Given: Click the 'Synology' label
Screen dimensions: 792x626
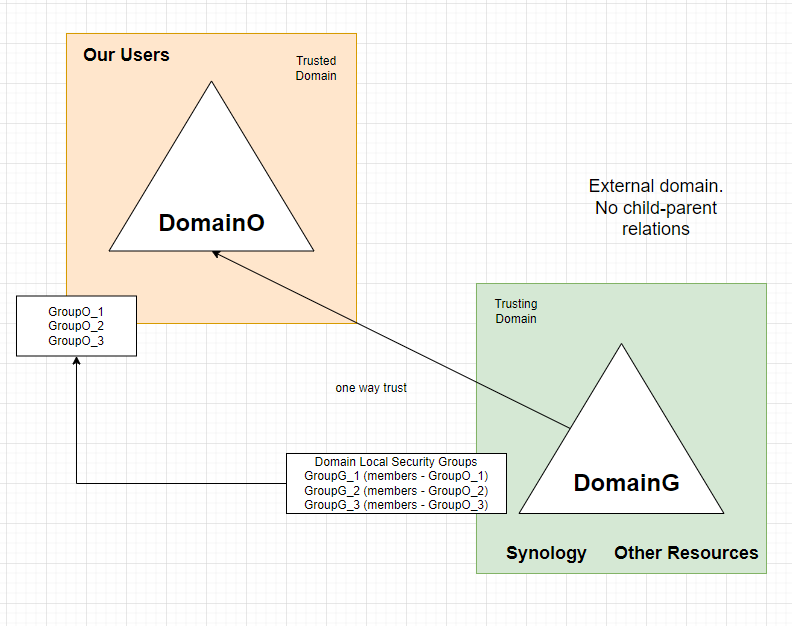Looking at the screenshot, I should [546, 553].
